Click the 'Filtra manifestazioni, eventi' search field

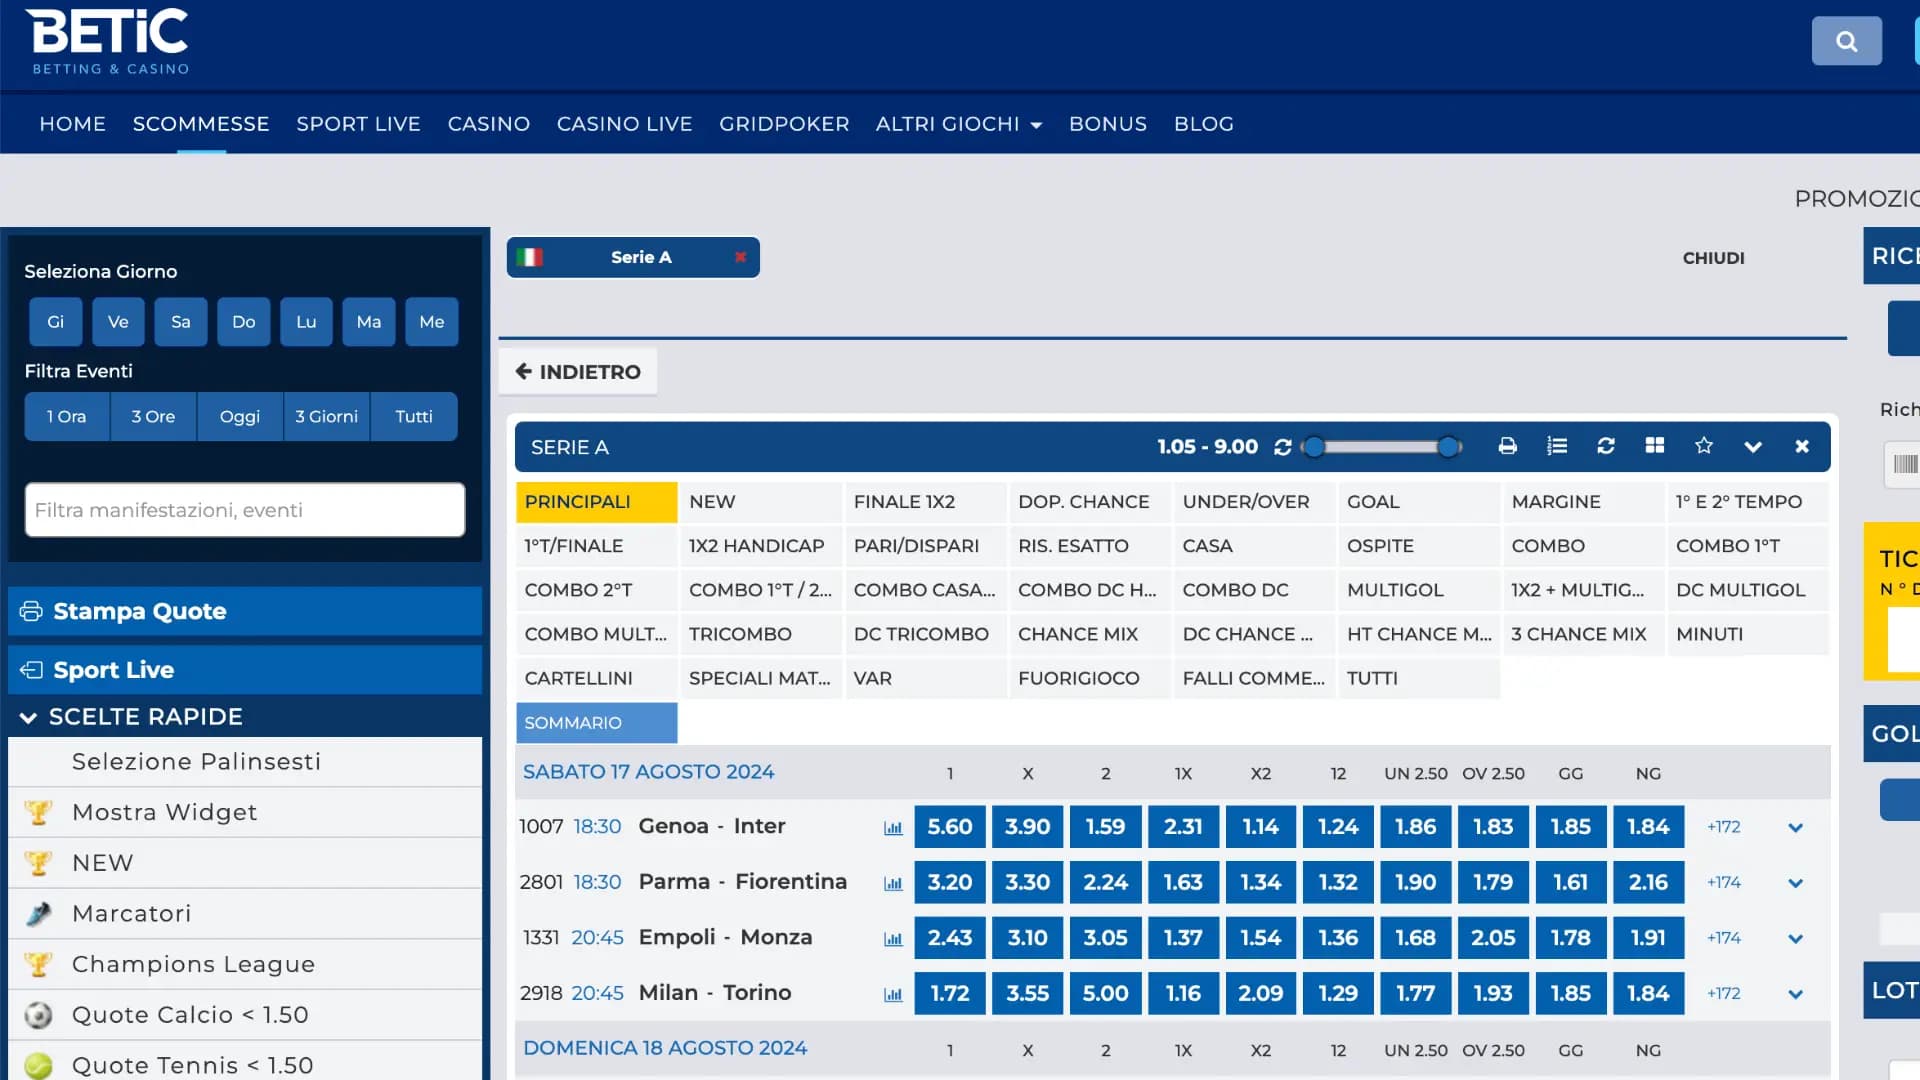point(244,510)
